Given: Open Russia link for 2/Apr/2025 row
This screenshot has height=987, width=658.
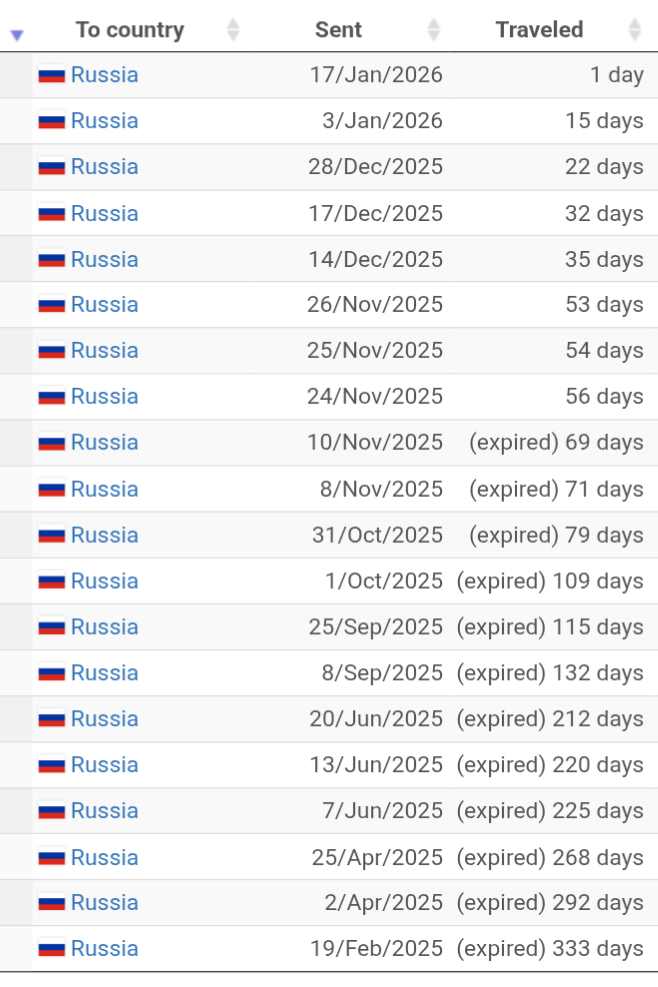Looking at the screenshot, I should point(104,903).
